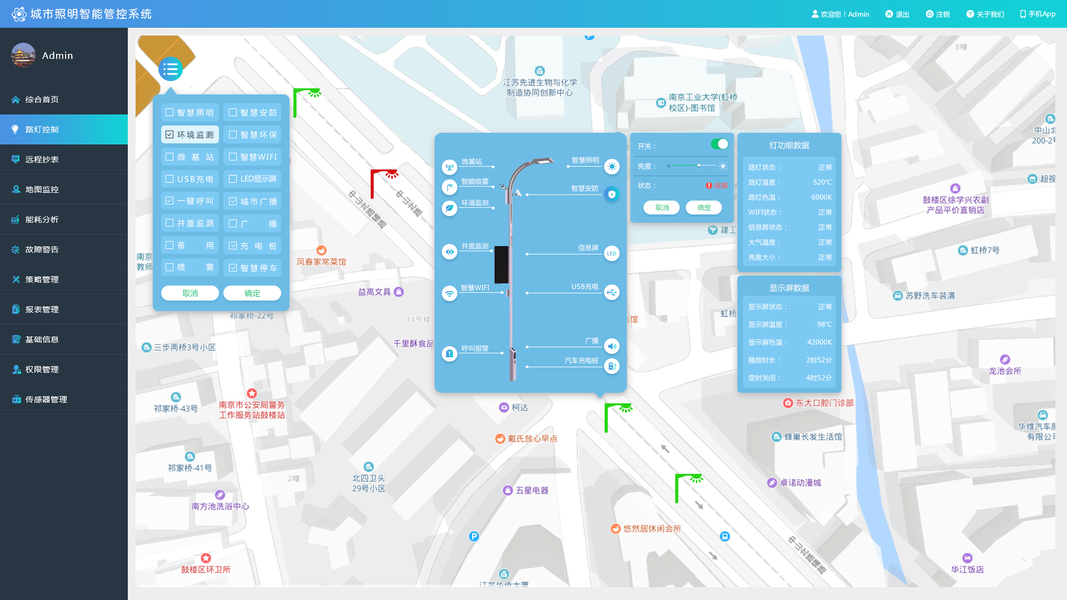Open 报表管理 in the sidebar
1067x600 pixels.
(x=64, y=309)
